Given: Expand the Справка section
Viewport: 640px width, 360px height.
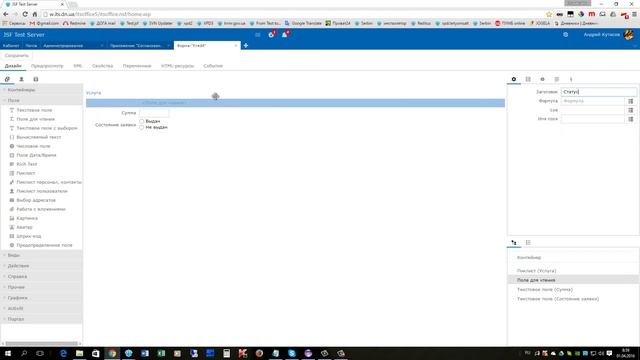Looking at the screenshot, I should [42, 276].
